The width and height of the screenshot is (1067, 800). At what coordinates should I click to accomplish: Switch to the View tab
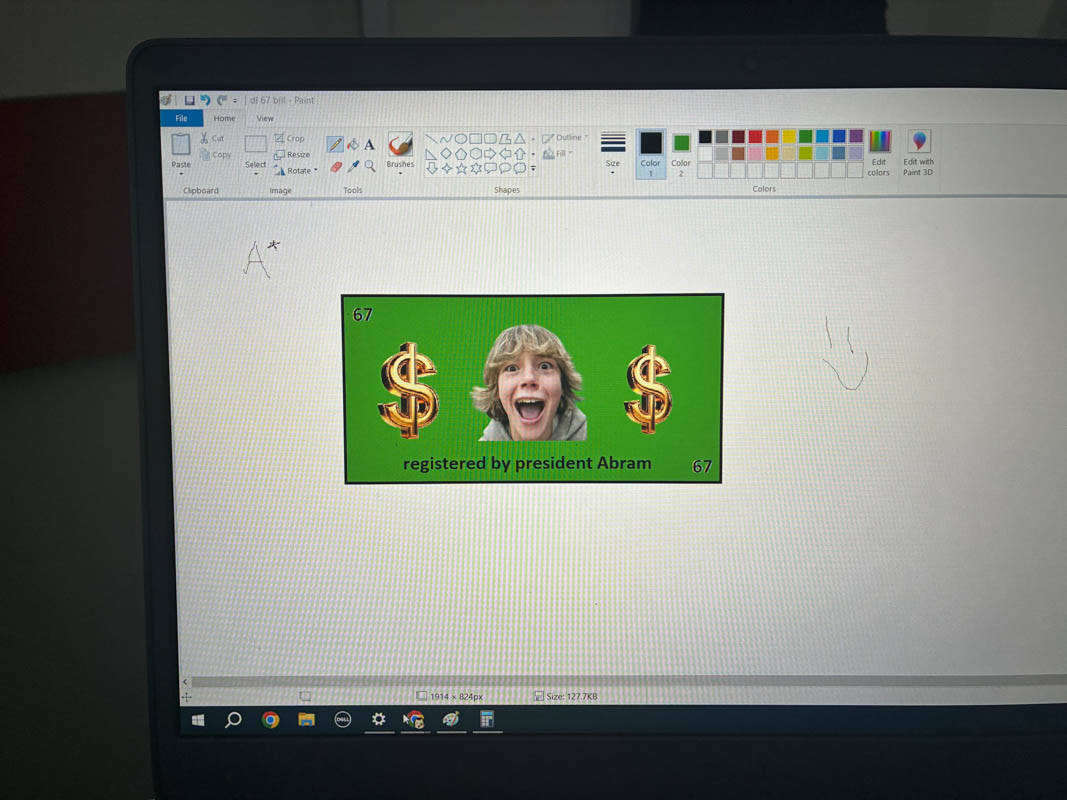(x=265, y=118)
